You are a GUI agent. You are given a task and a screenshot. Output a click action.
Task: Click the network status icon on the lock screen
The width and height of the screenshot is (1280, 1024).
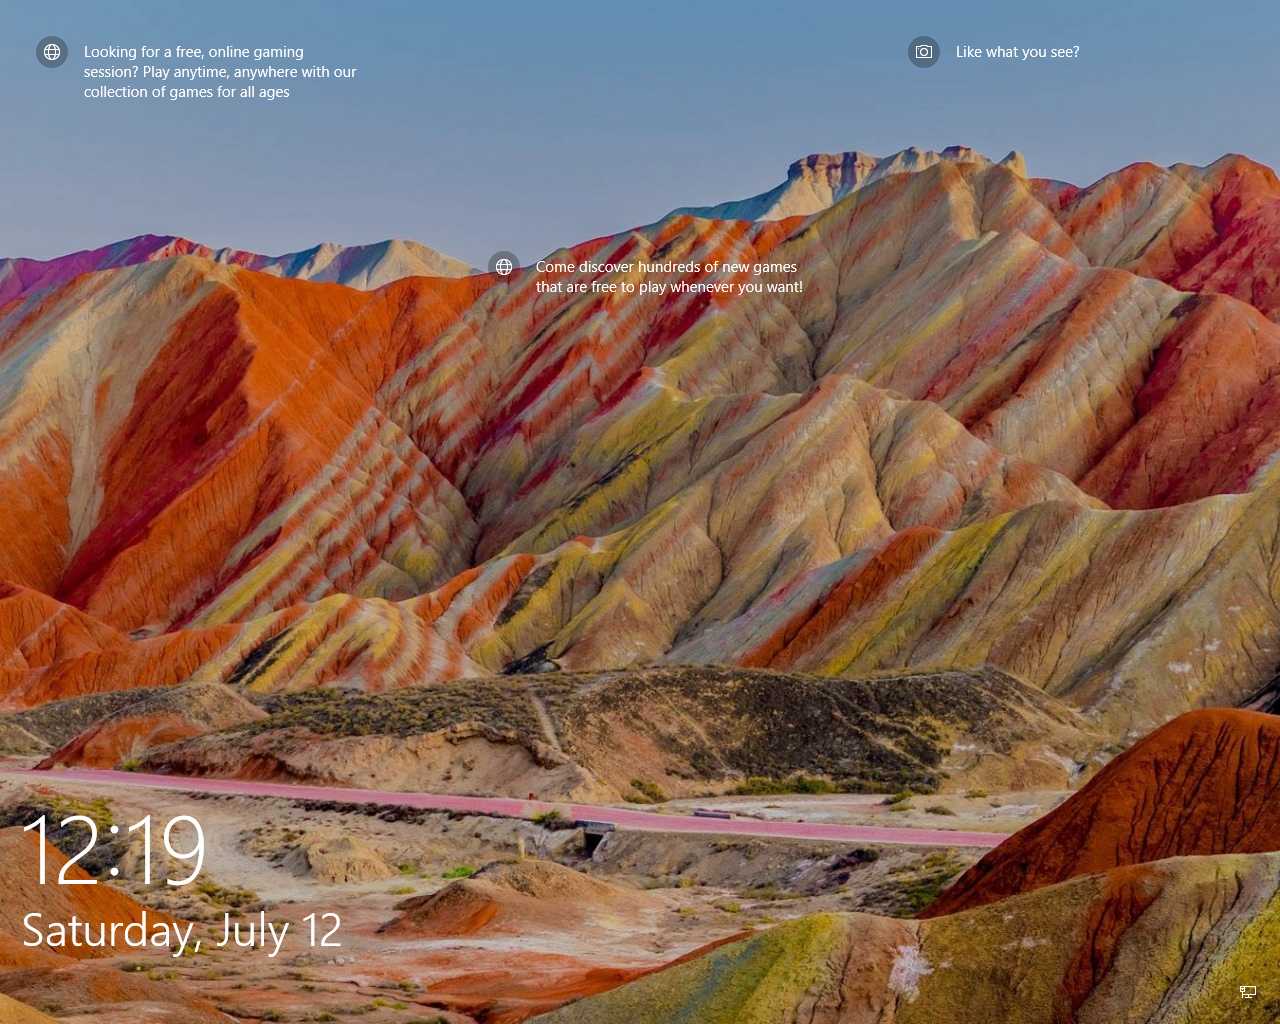(x=1248, y=992)
